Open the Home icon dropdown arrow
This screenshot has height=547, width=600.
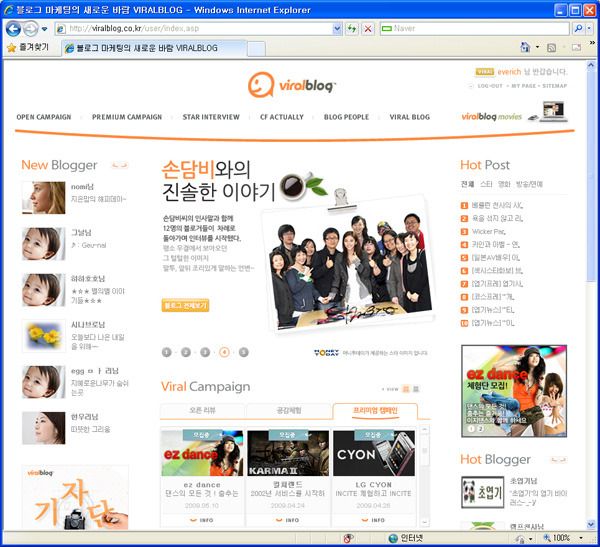(x=537, y=47)
